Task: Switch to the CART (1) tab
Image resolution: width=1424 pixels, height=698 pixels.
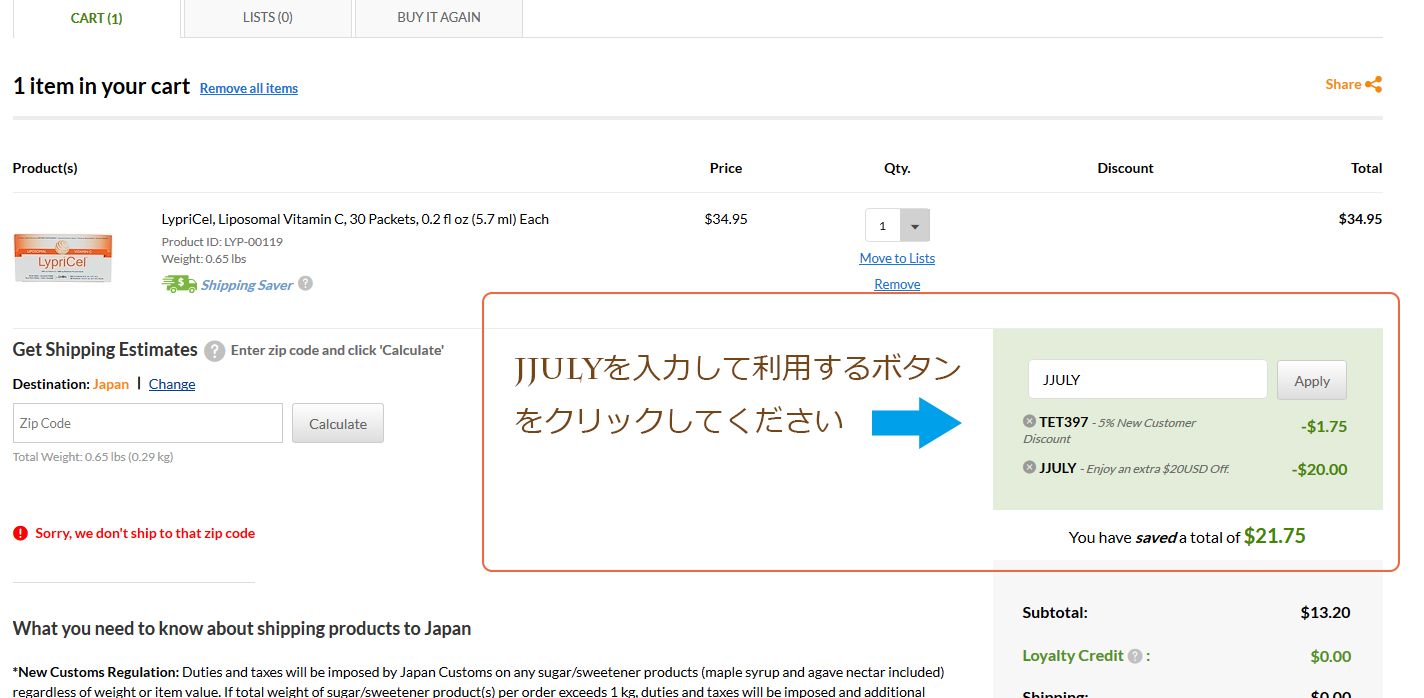Action: point(97,18)
